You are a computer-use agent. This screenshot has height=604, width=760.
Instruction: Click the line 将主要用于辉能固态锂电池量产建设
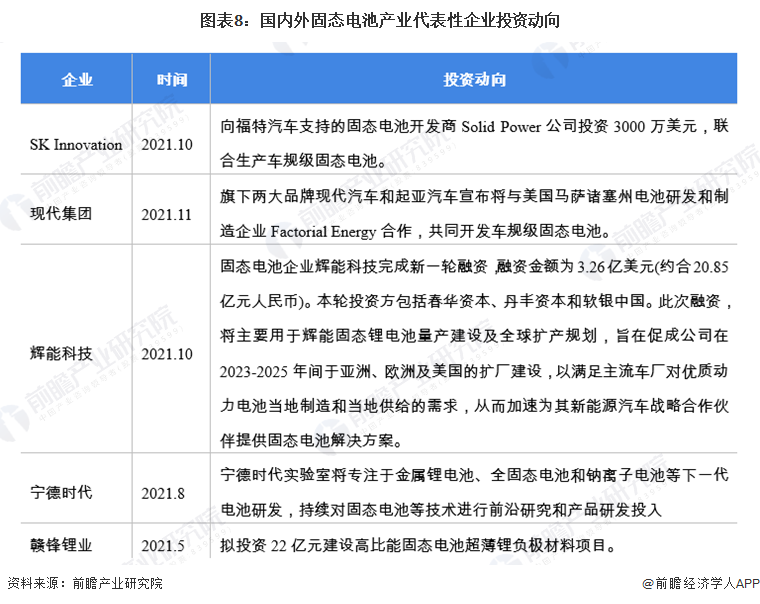click(x=474, y=336)
